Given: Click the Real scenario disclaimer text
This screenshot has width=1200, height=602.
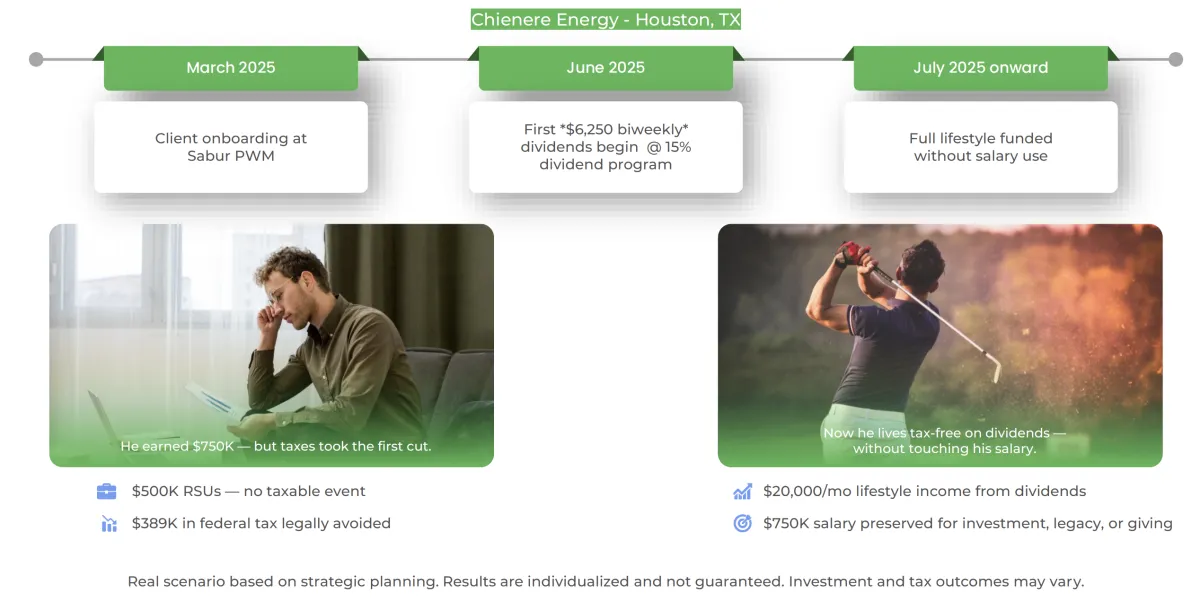Looking at the screenshot, I should click(606, 581).
